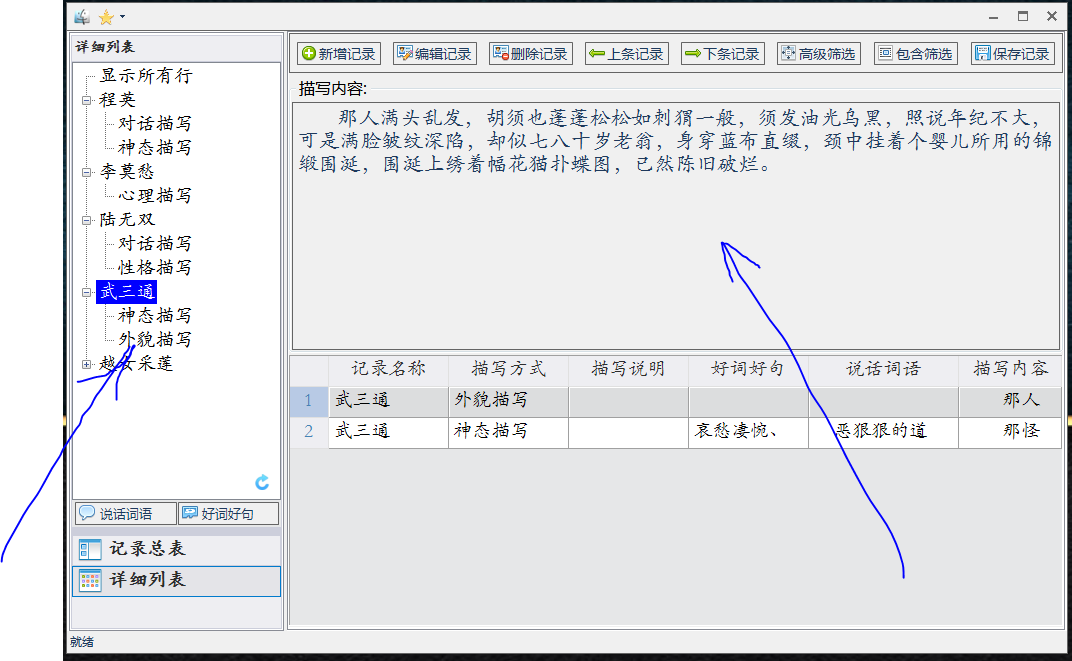Click the 外貌描写 cell in row 1
Screen dimensions: 1072x661
[508, 401]
